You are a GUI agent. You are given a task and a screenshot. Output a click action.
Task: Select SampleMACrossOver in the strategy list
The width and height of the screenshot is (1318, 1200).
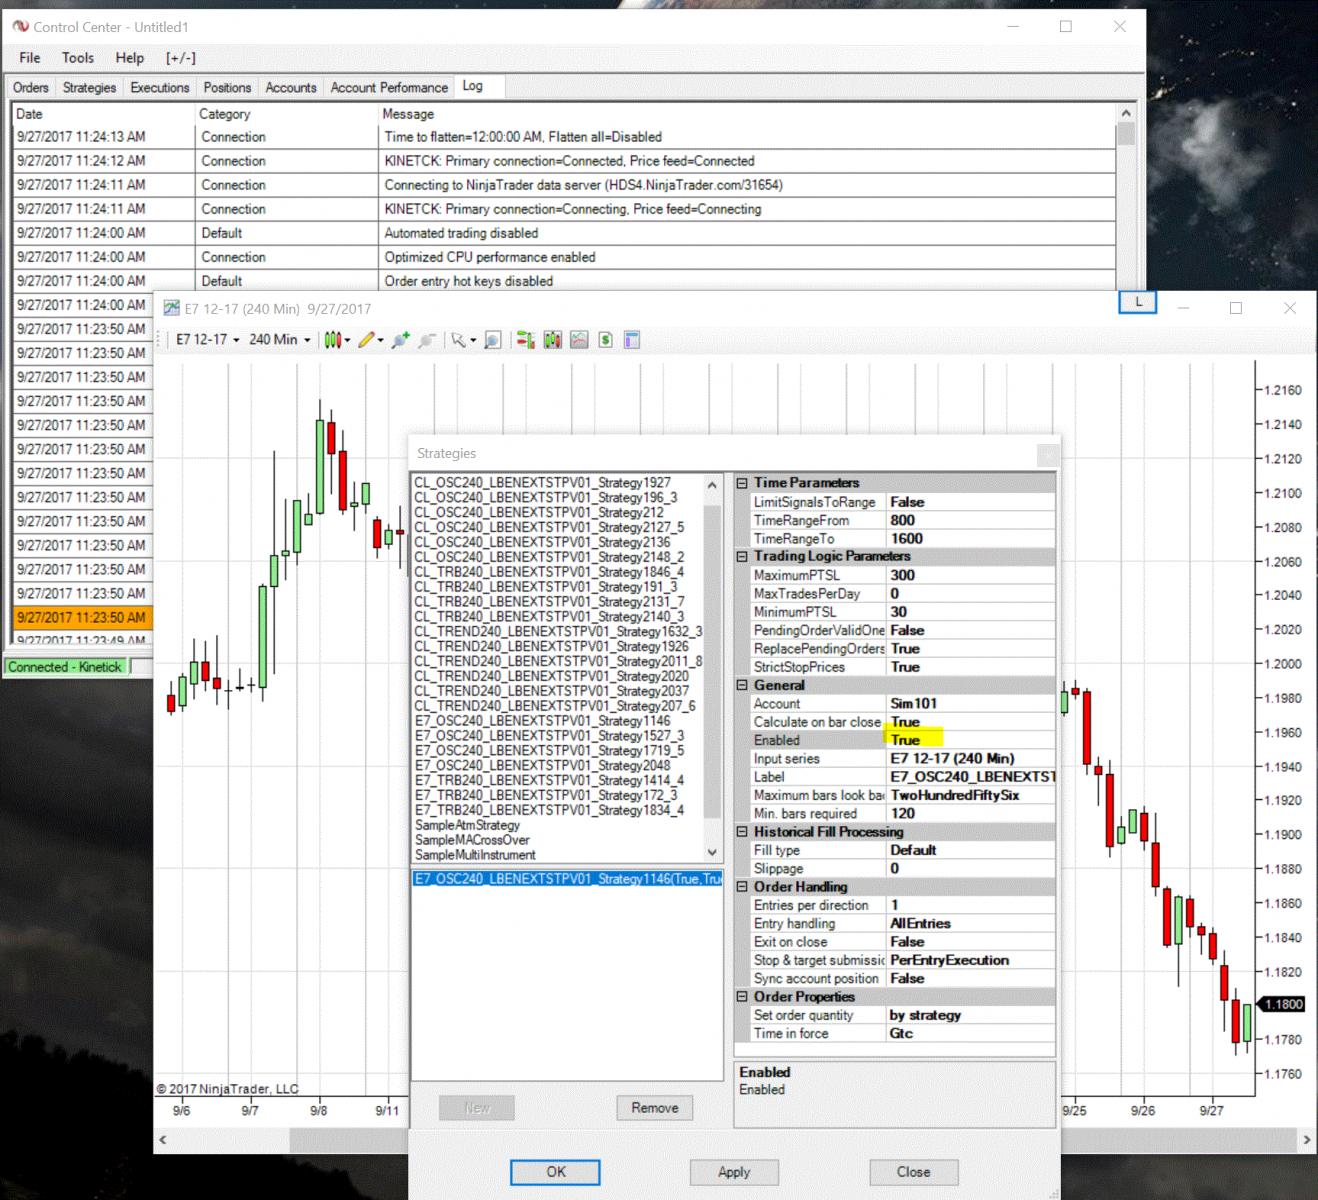[x=472, y=840]
